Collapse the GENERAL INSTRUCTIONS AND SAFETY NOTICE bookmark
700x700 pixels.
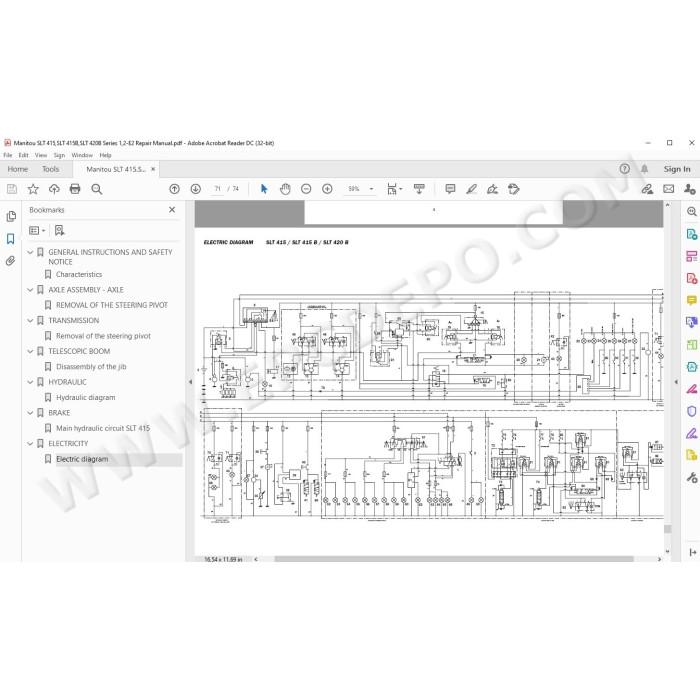(30, 252)
